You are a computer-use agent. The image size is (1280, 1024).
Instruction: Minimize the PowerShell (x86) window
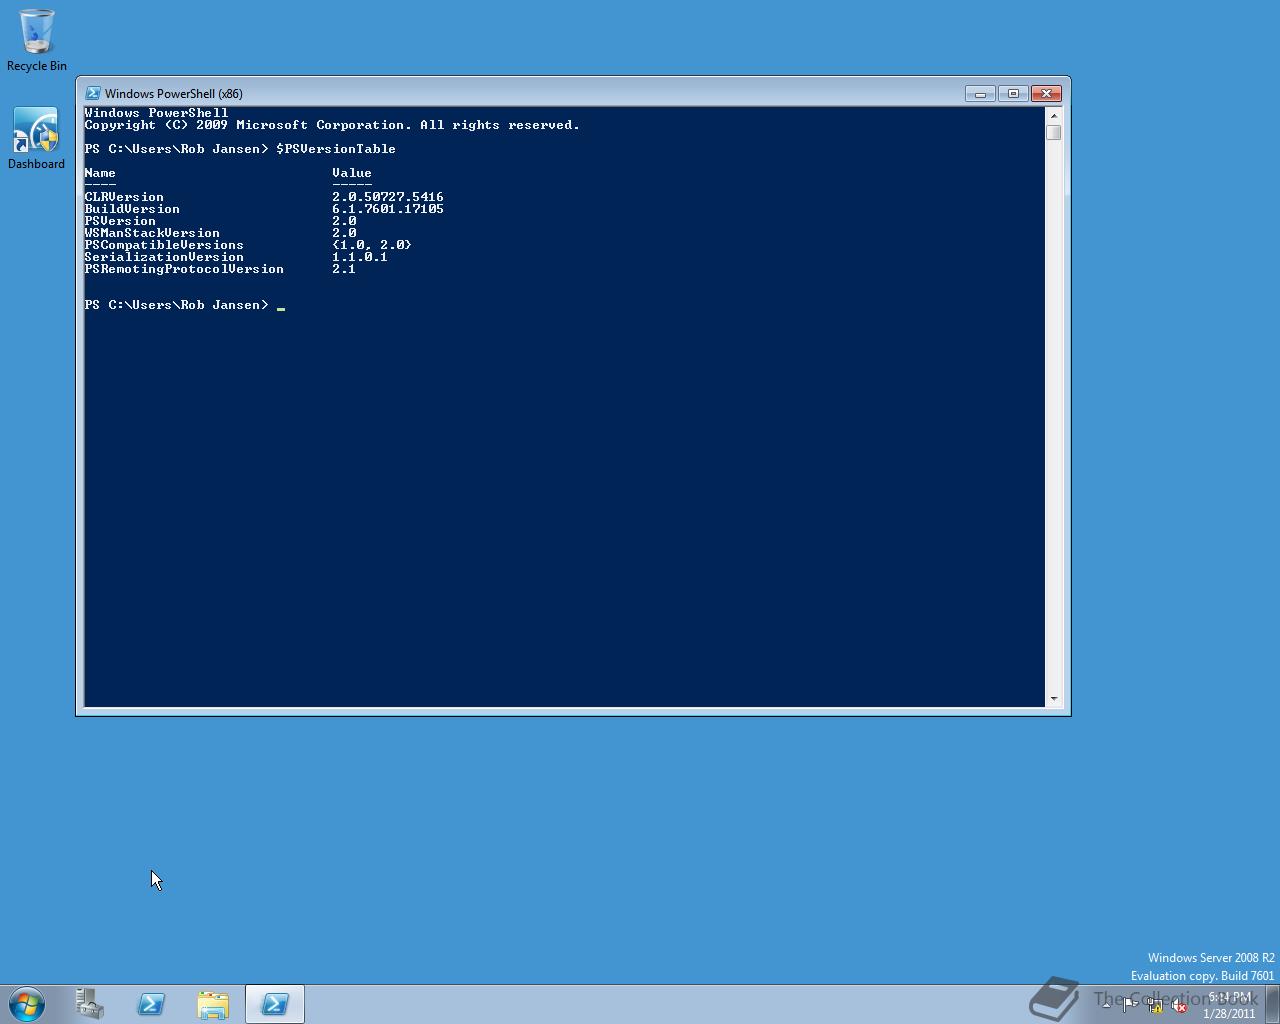coord(980,93)
